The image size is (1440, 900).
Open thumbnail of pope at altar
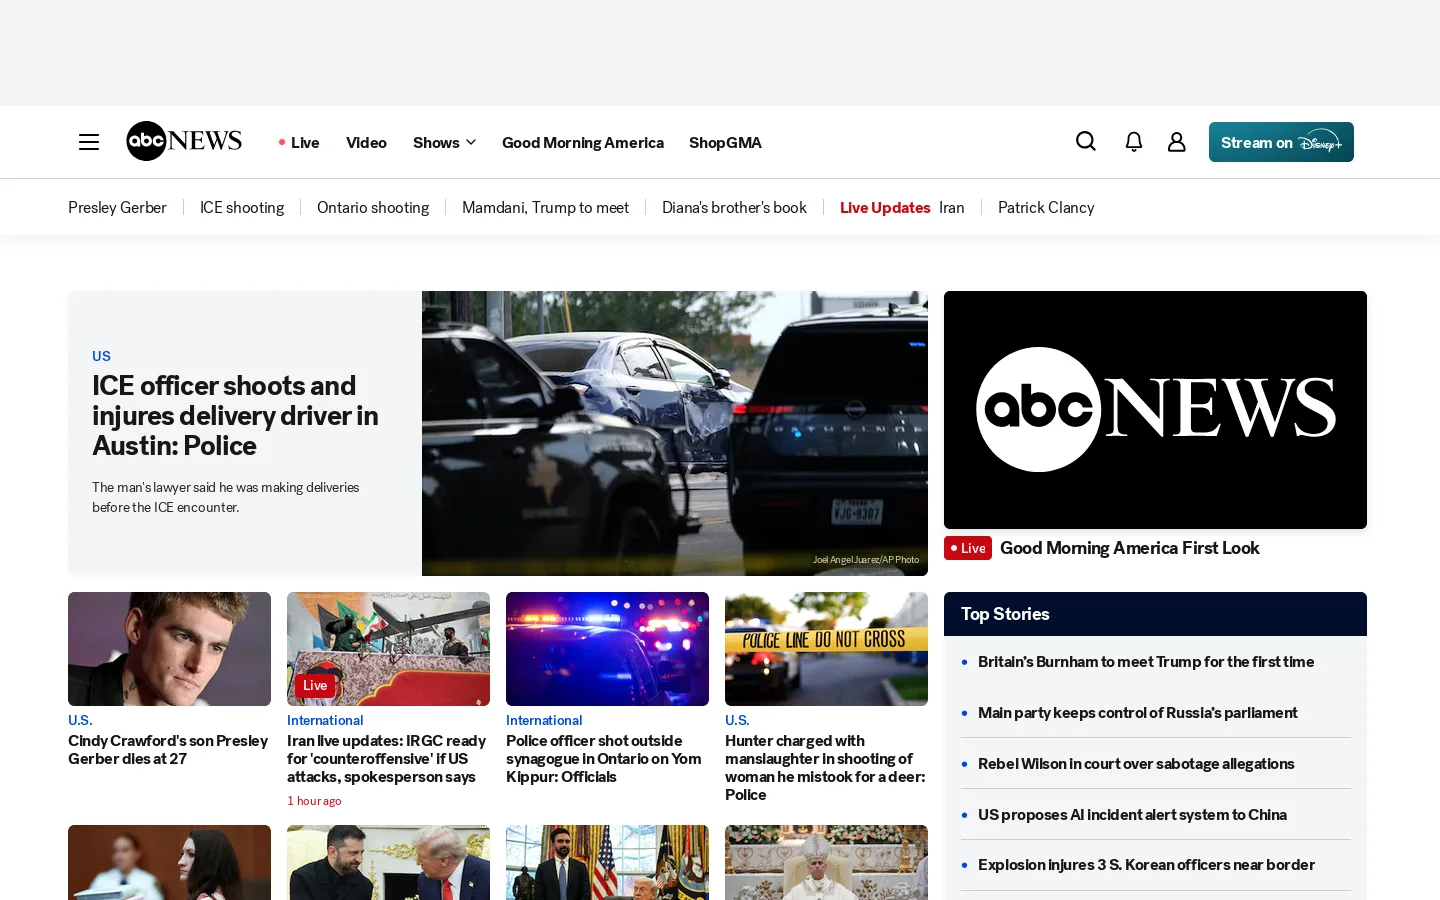[826, 862]
